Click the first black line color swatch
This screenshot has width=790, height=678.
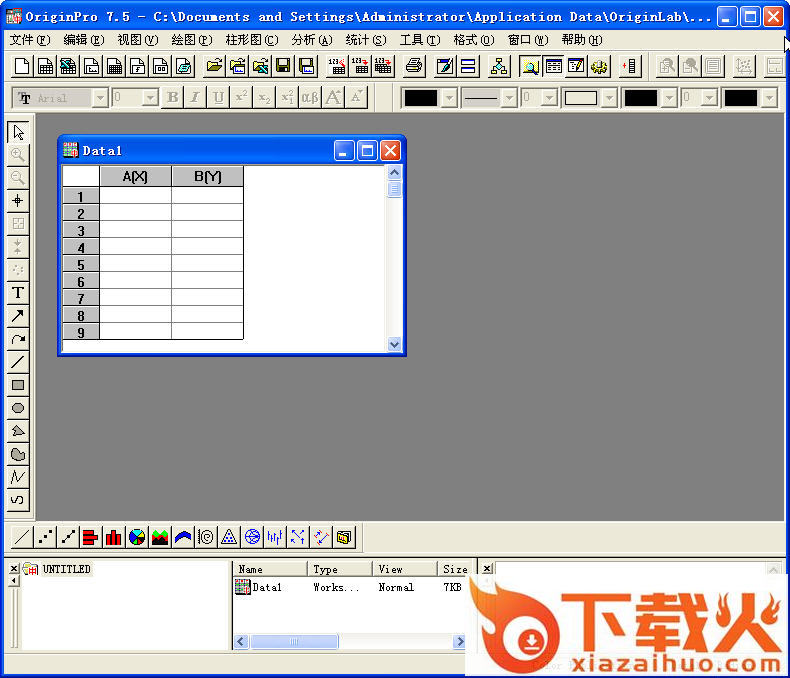[x=421, y=98]
